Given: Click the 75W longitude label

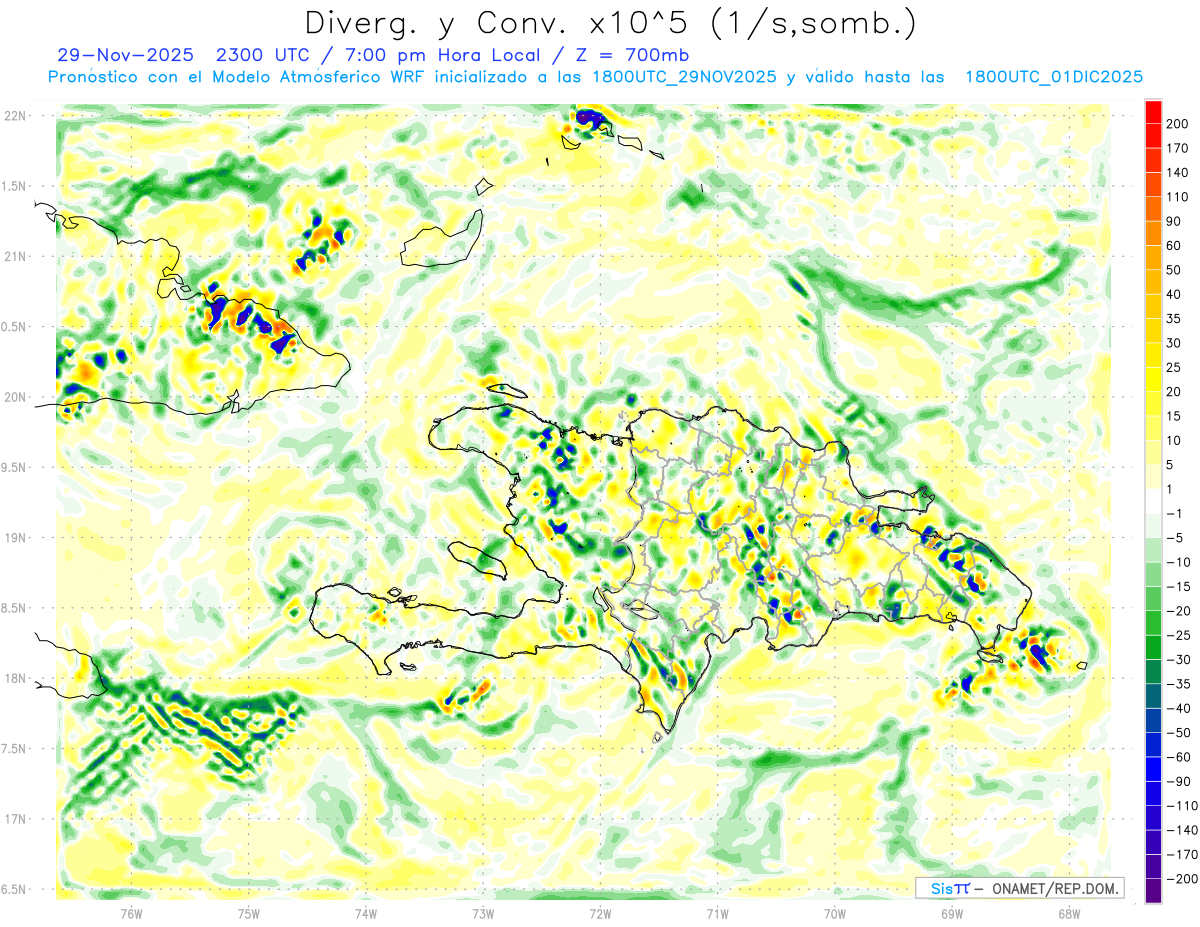Looking at the screenshot, I should 249,914.
